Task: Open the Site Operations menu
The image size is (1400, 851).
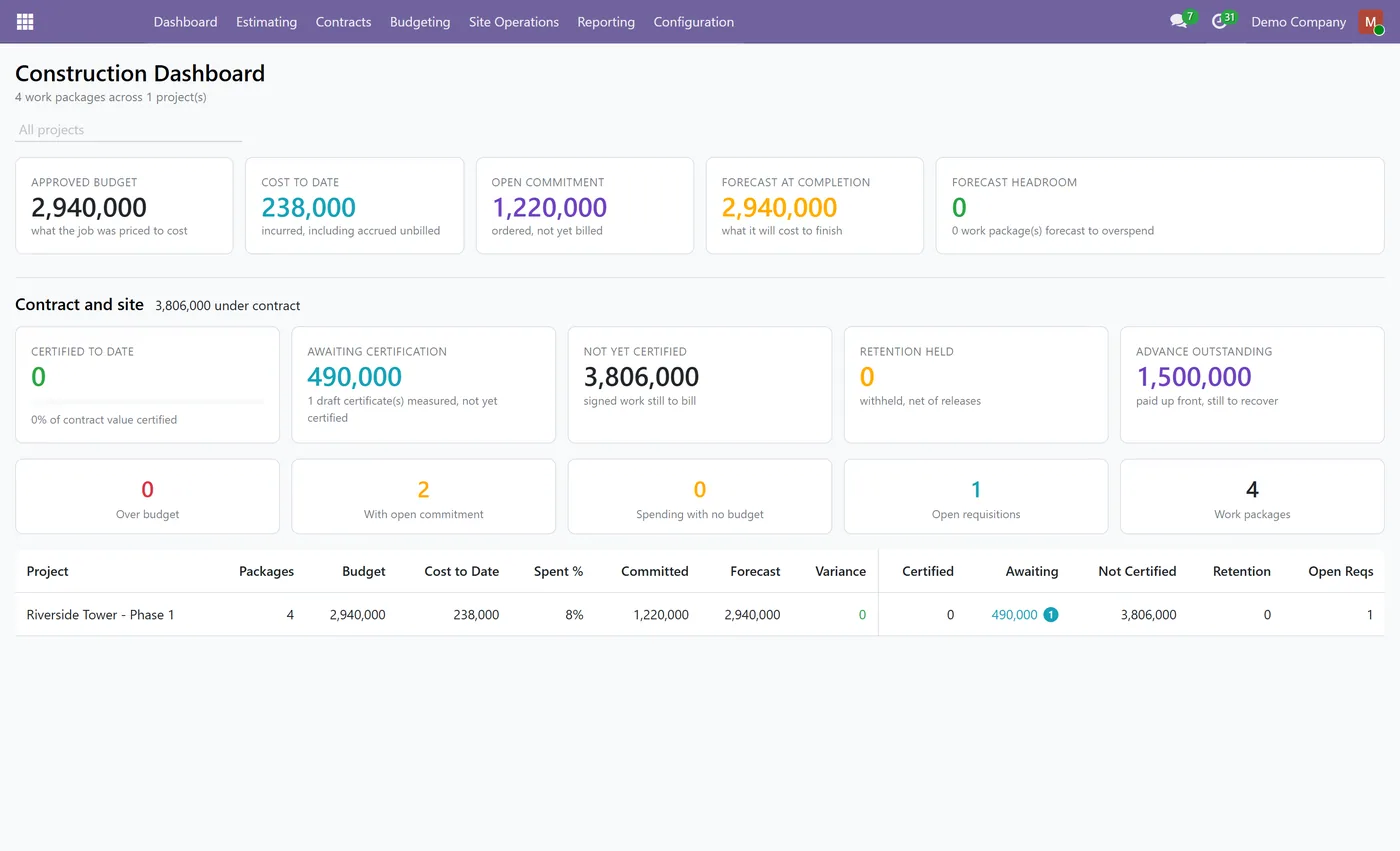Action: [x=514, y=21]
